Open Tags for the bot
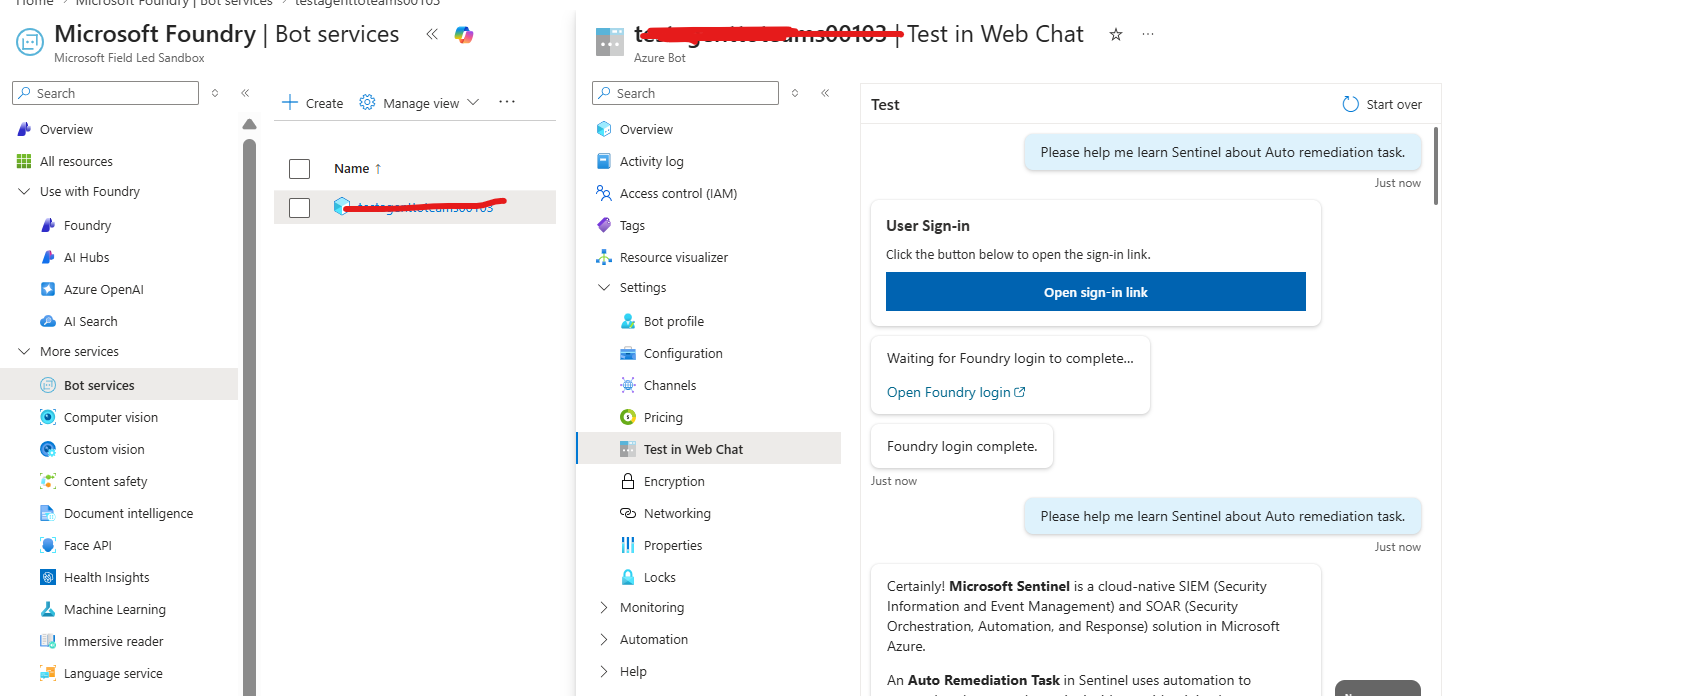The height and width of the screenshot is (696, 1696). click(632, 225)
